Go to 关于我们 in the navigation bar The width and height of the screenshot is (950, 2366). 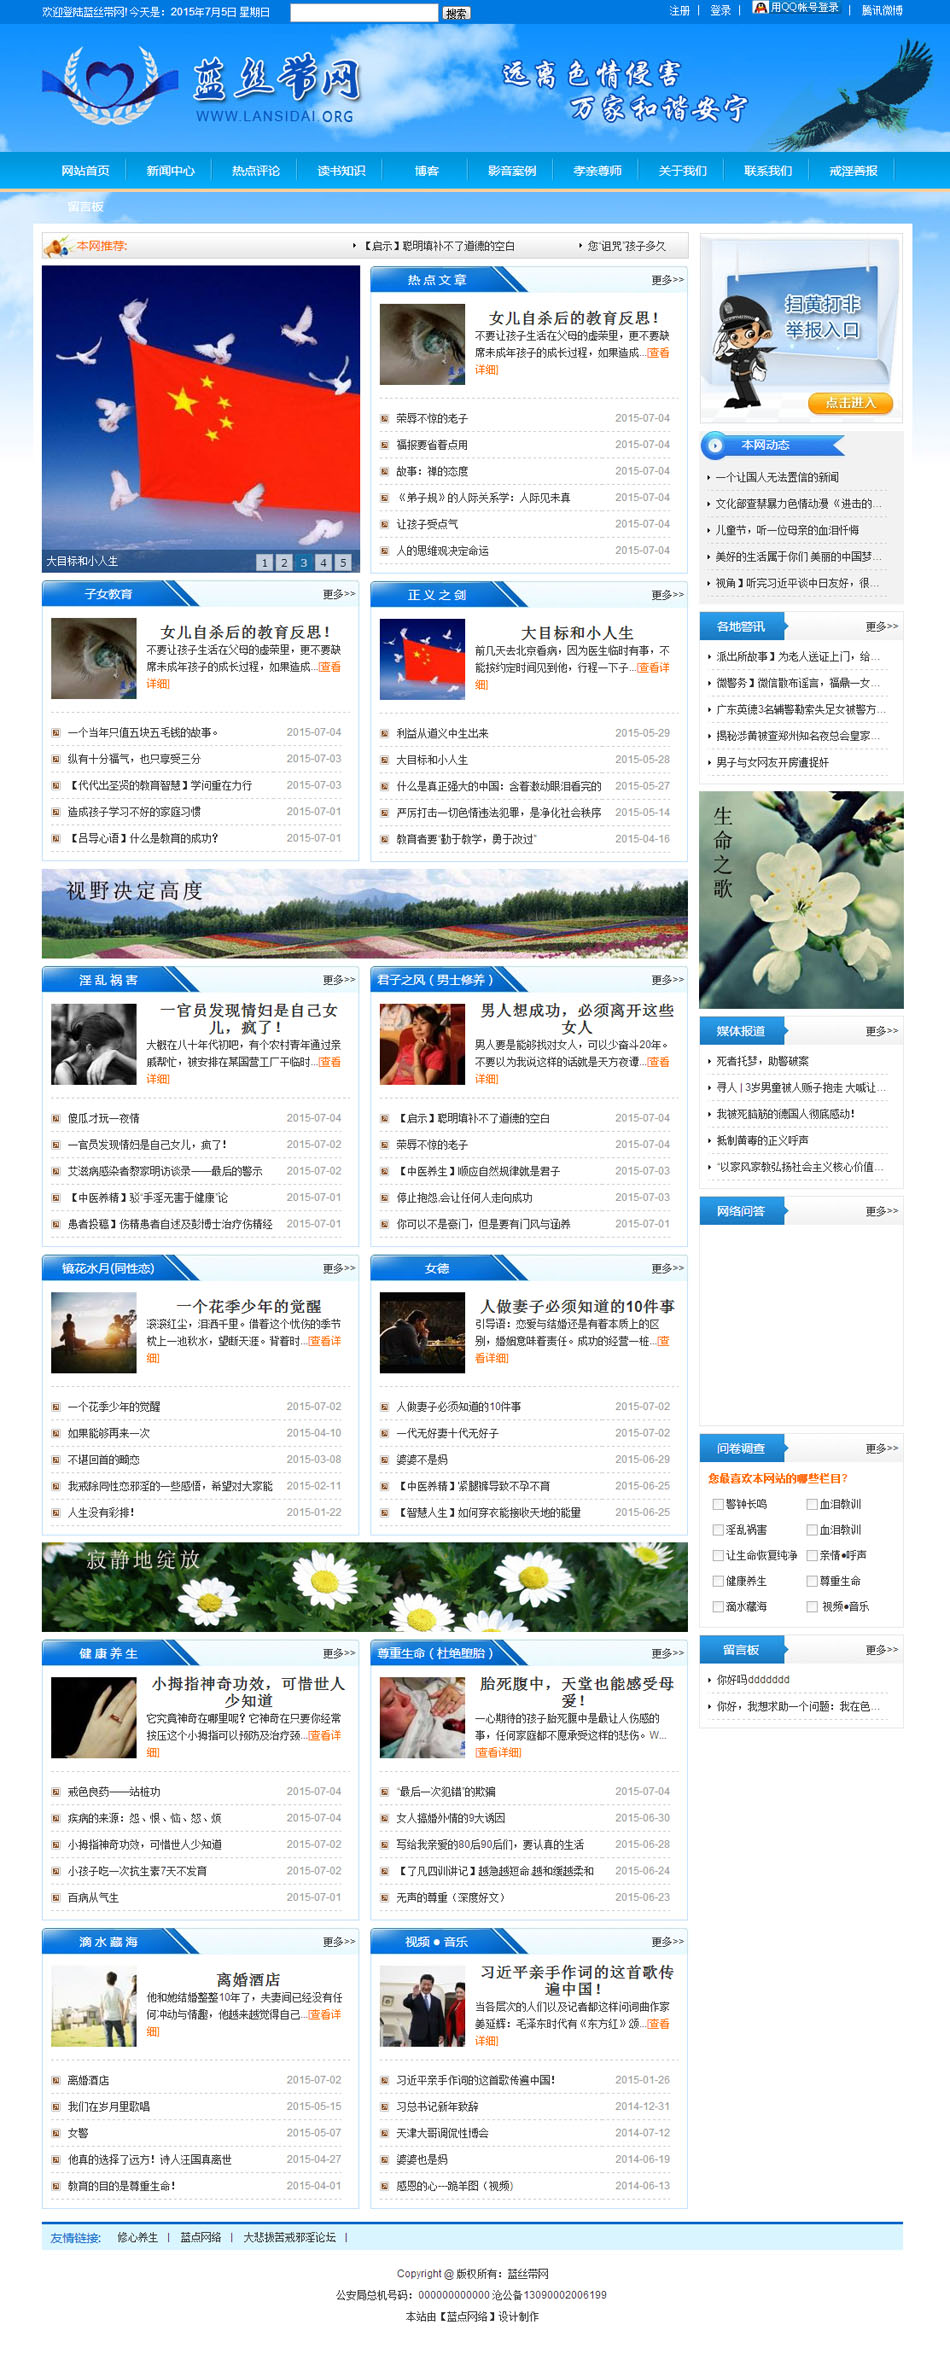coord(682,171)
